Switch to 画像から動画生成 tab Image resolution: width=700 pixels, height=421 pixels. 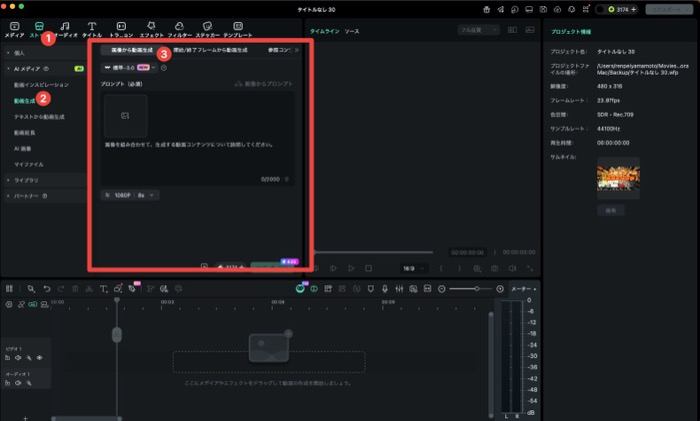pyautogui.click(x=132, y=50)
